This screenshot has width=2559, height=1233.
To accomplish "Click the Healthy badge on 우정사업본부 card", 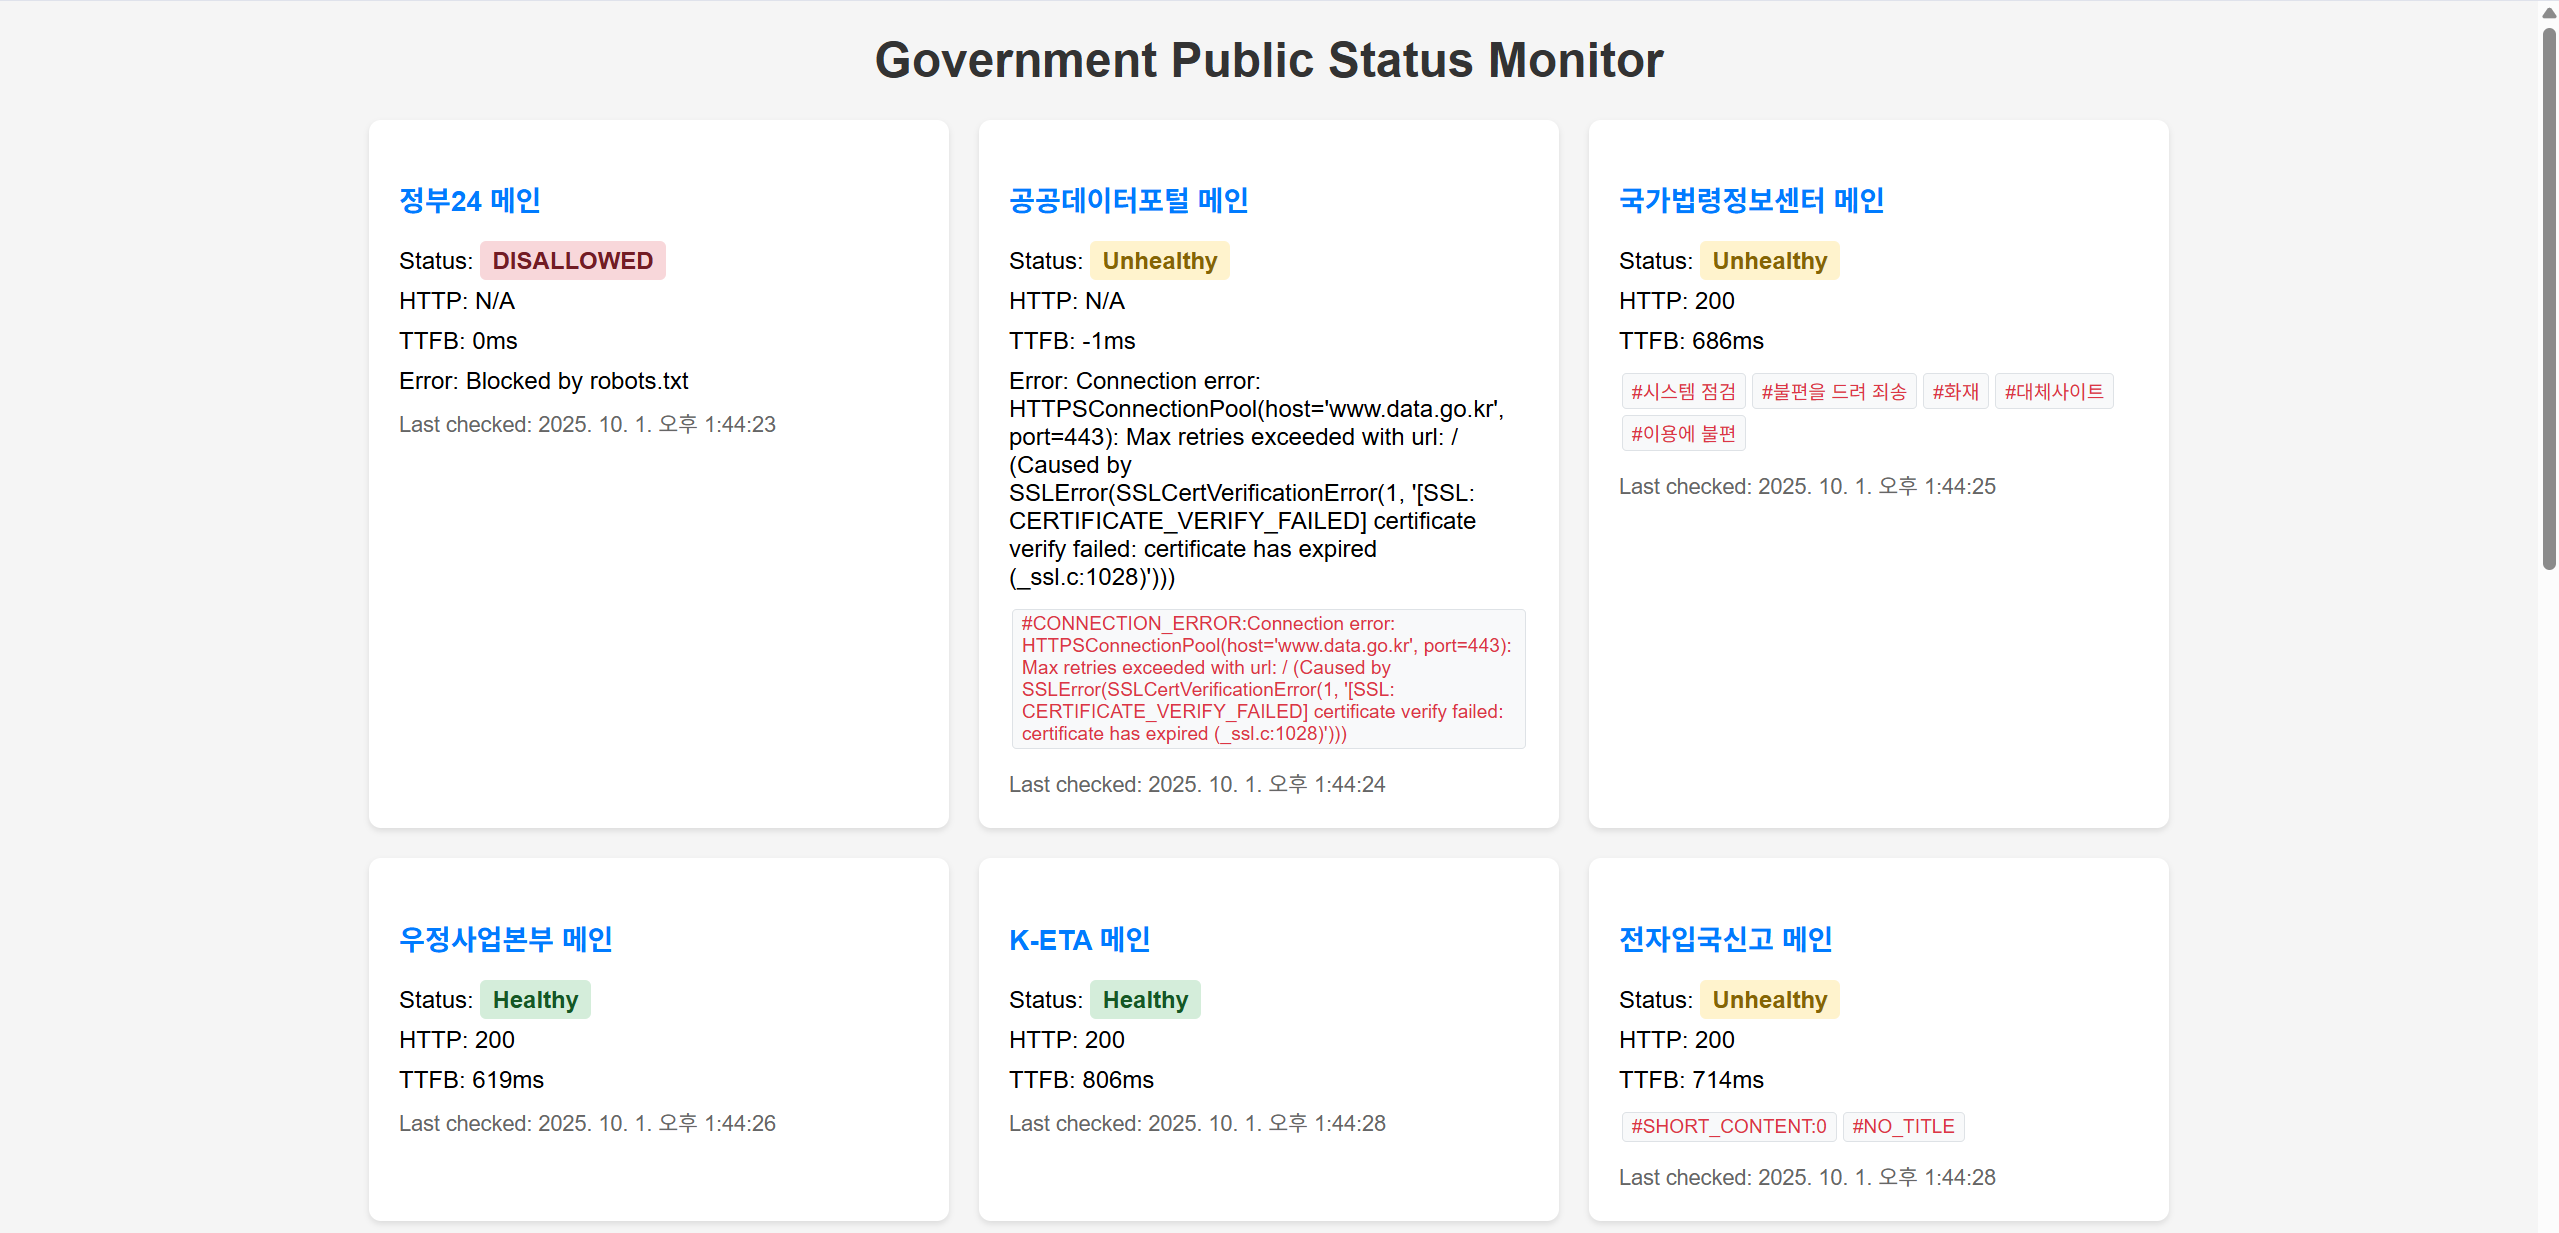I will coord(535,1000).
